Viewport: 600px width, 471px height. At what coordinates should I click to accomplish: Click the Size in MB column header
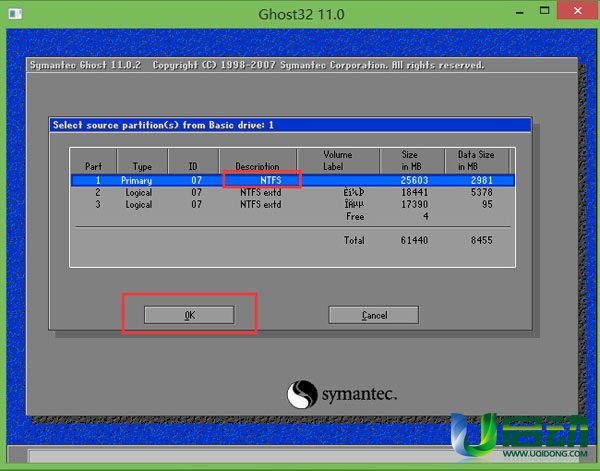pos(411,160)
